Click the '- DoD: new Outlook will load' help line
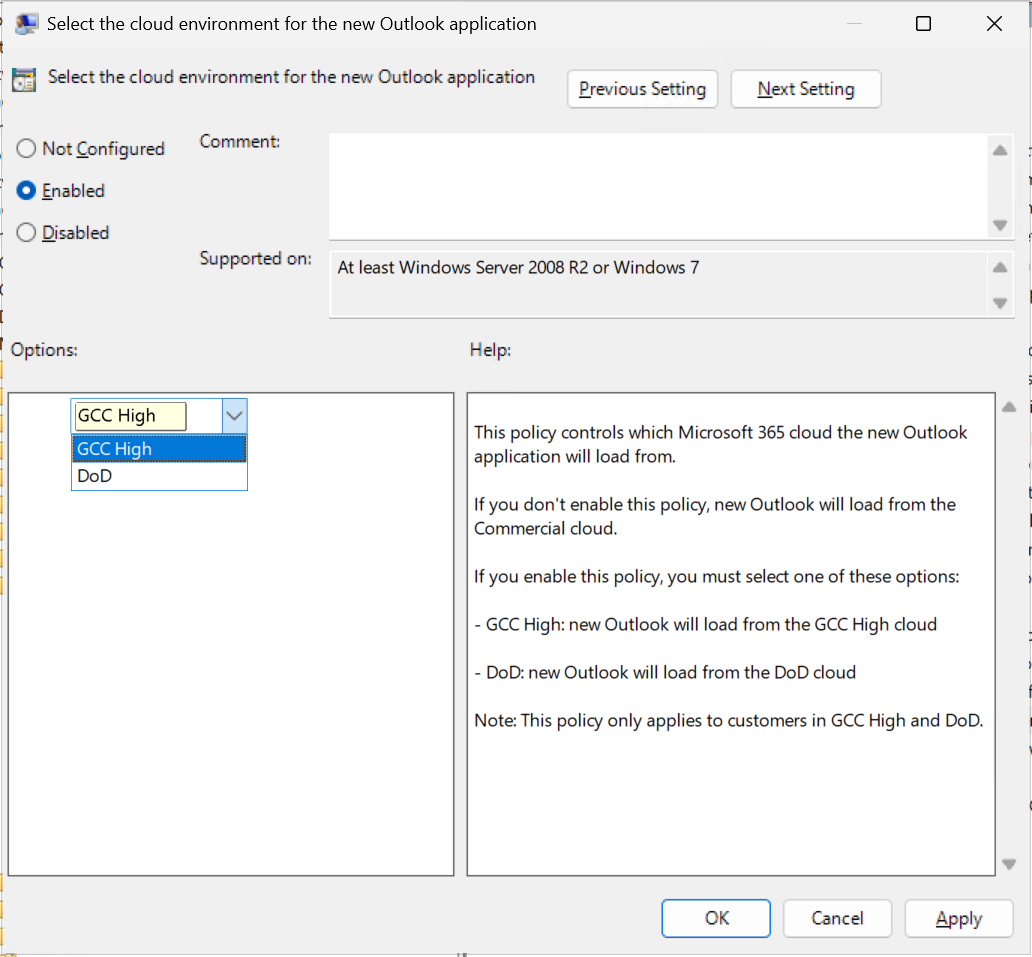The width and height of the screenshot is (1032, 957). point(665,673)
